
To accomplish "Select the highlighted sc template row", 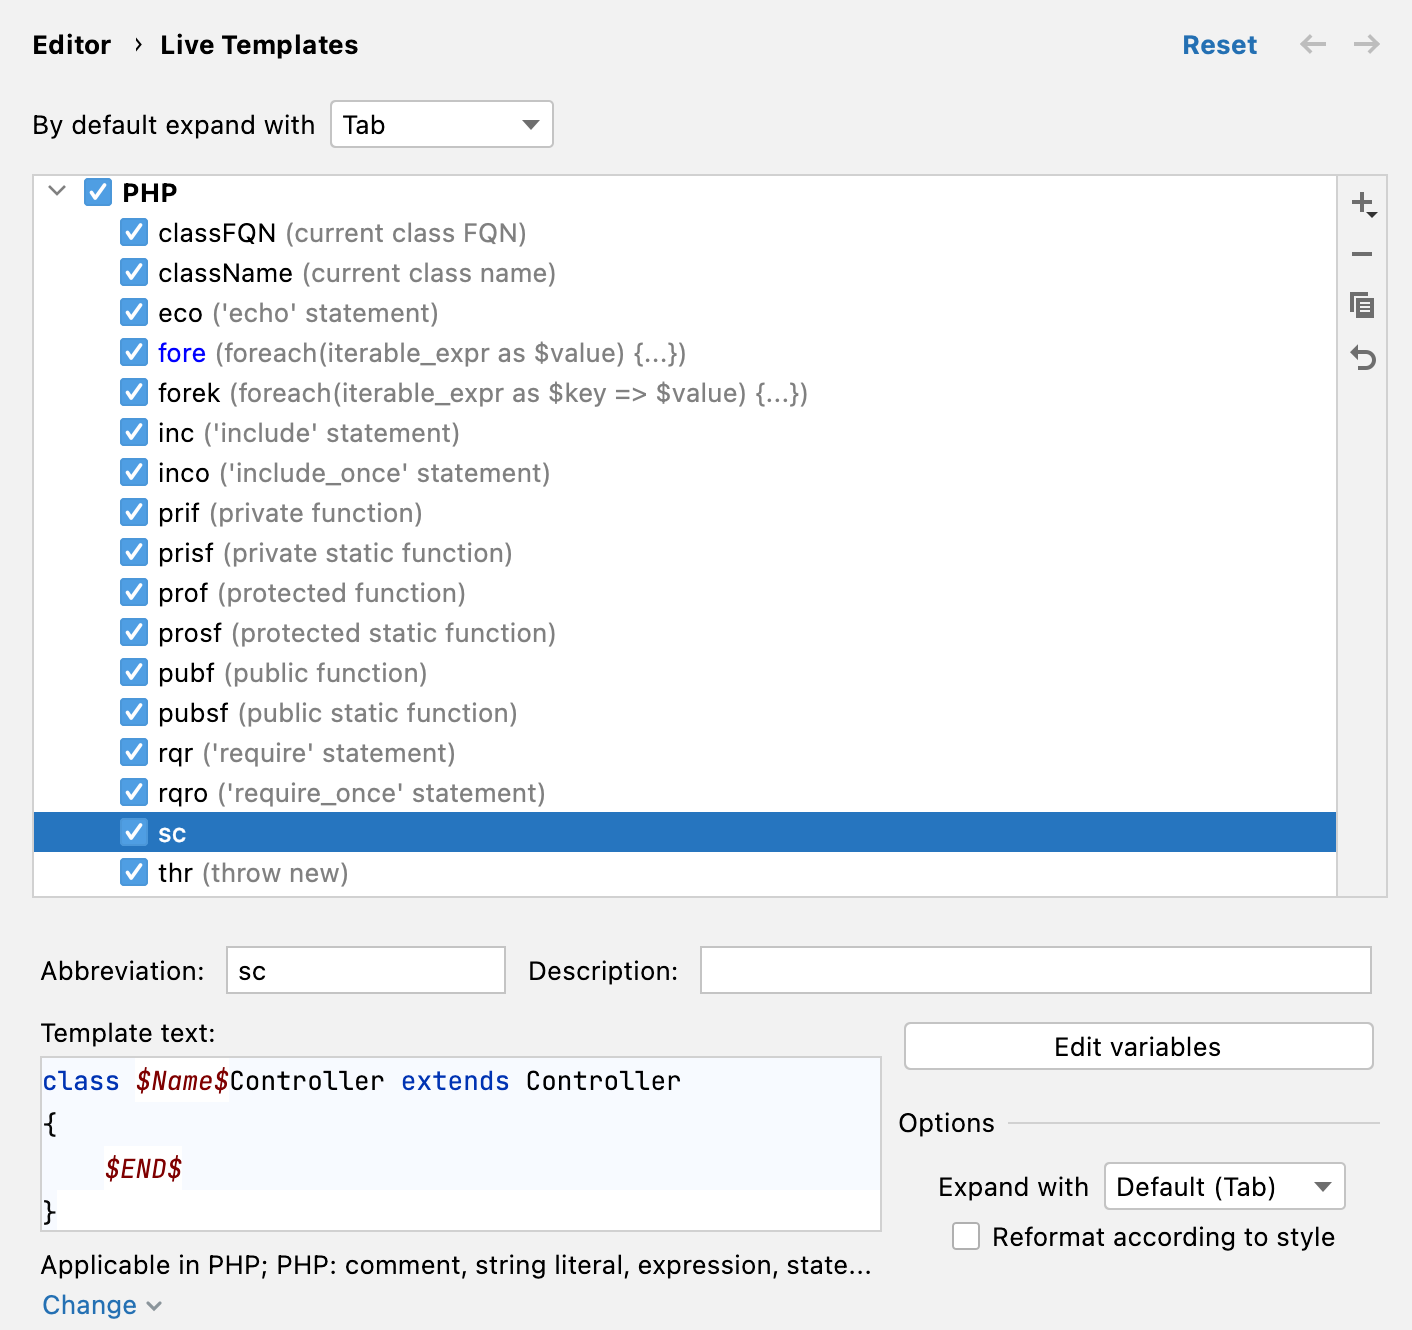I will coord(685,832).
